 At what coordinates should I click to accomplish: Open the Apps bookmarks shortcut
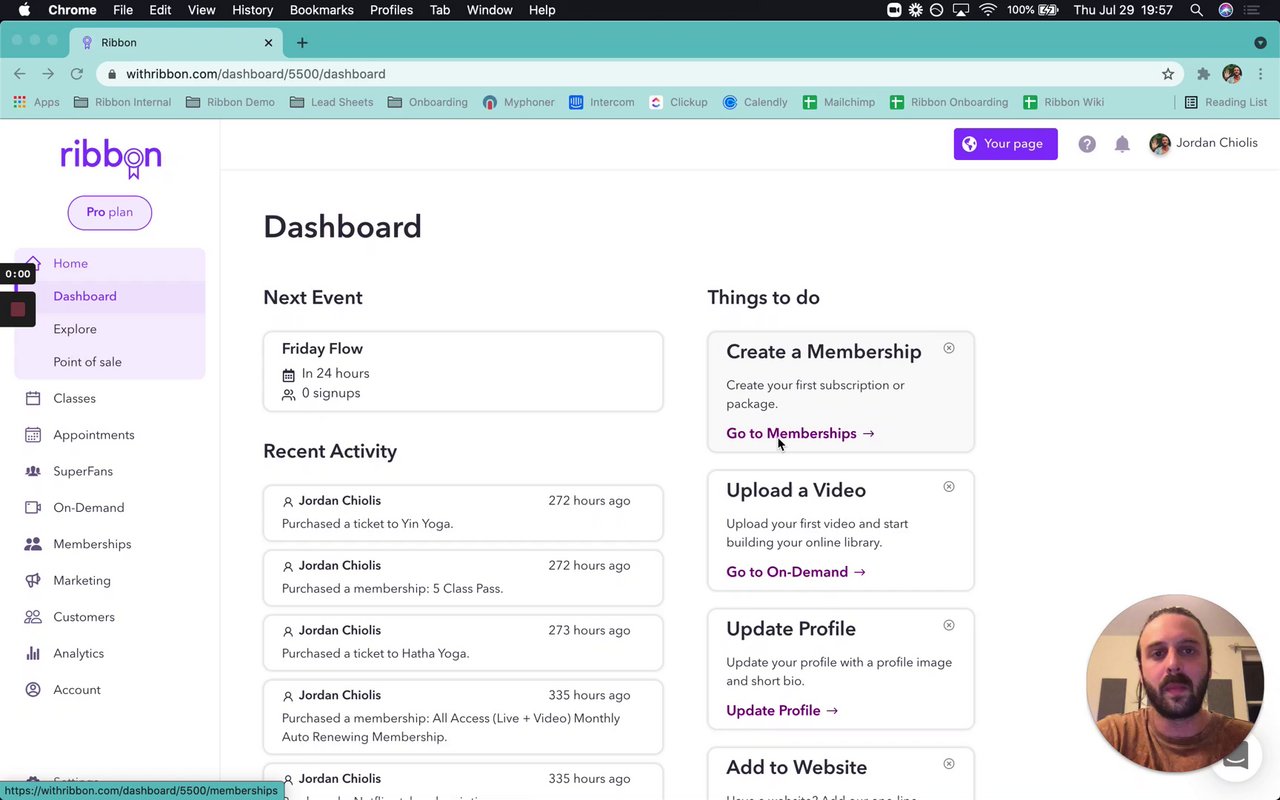pos(36,102)
